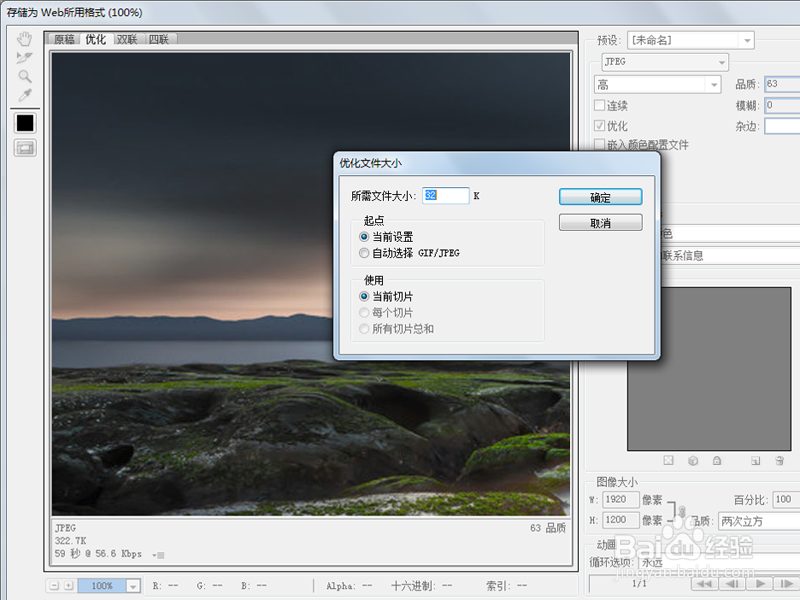Click the zoom out minus button
800x600 pixels.
point(54,586)
